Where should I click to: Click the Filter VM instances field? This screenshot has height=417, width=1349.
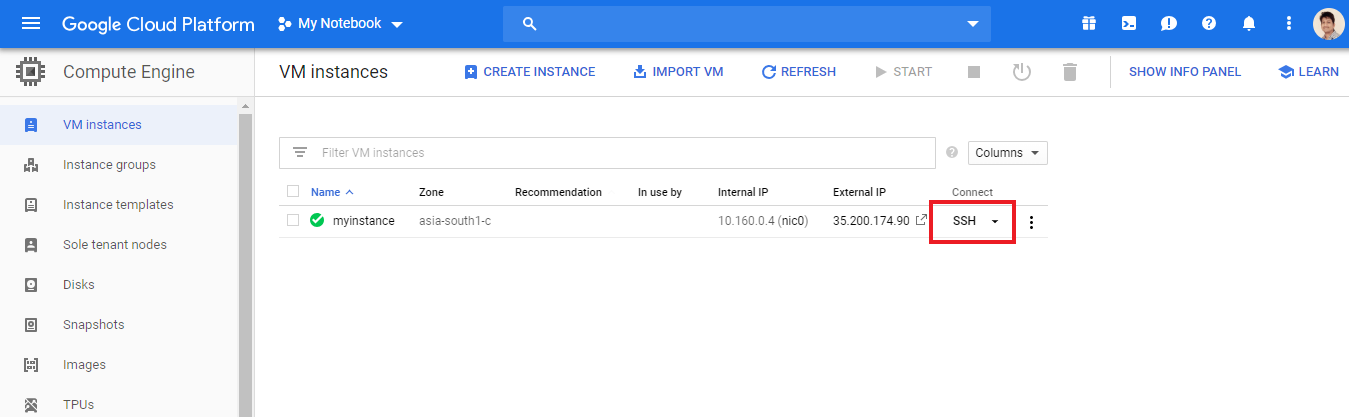coord(607,153)
